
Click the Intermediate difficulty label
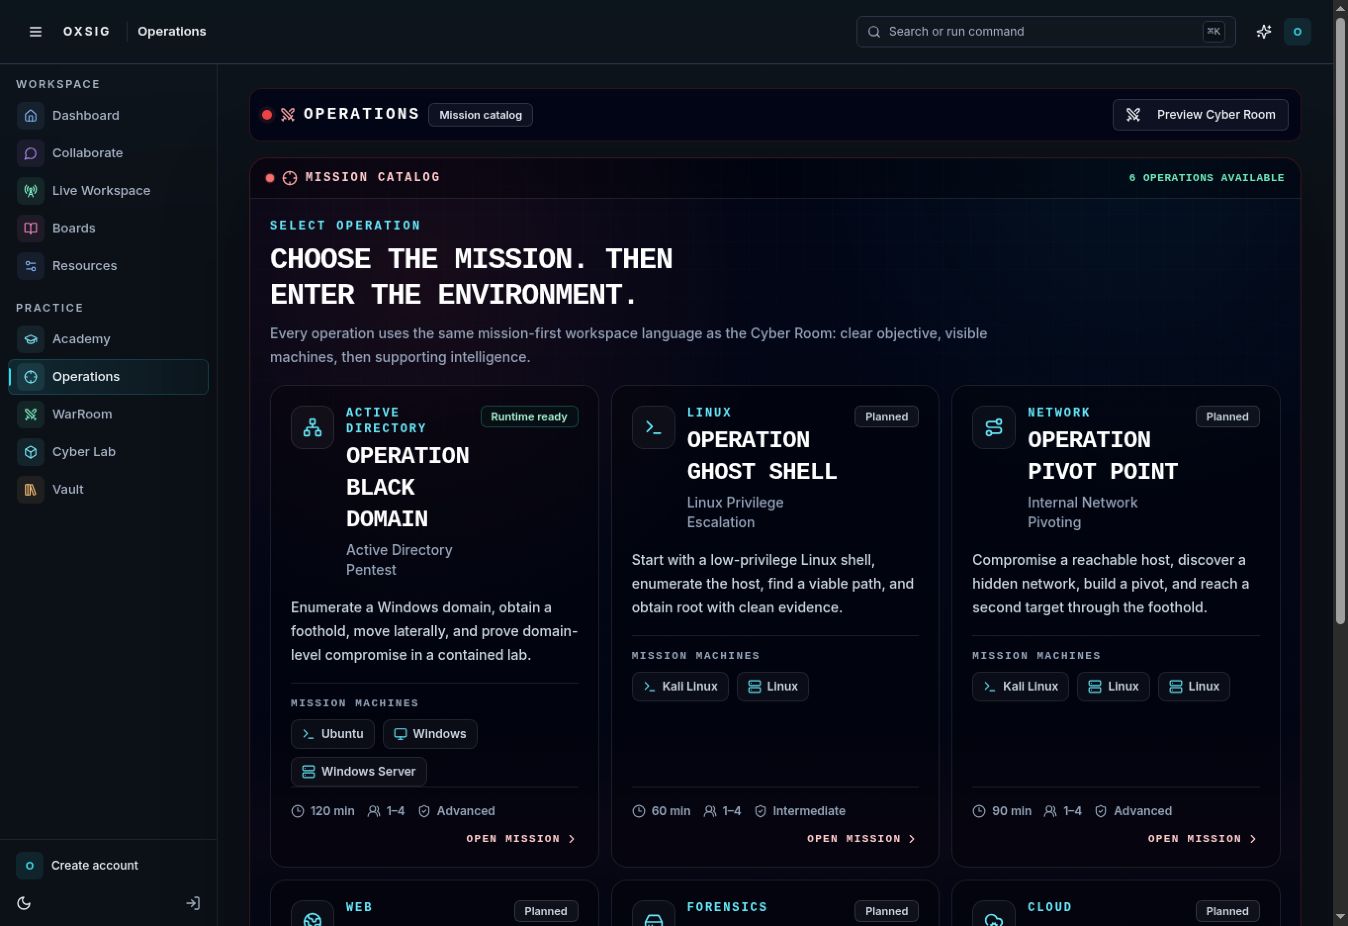800,811
